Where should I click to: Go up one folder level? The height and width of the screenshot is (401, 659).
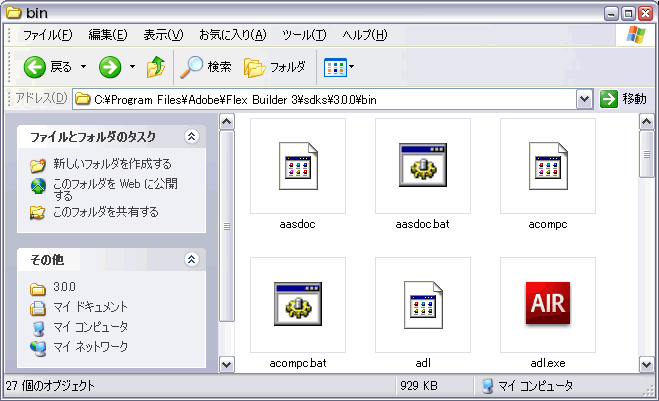coord(156,67)
